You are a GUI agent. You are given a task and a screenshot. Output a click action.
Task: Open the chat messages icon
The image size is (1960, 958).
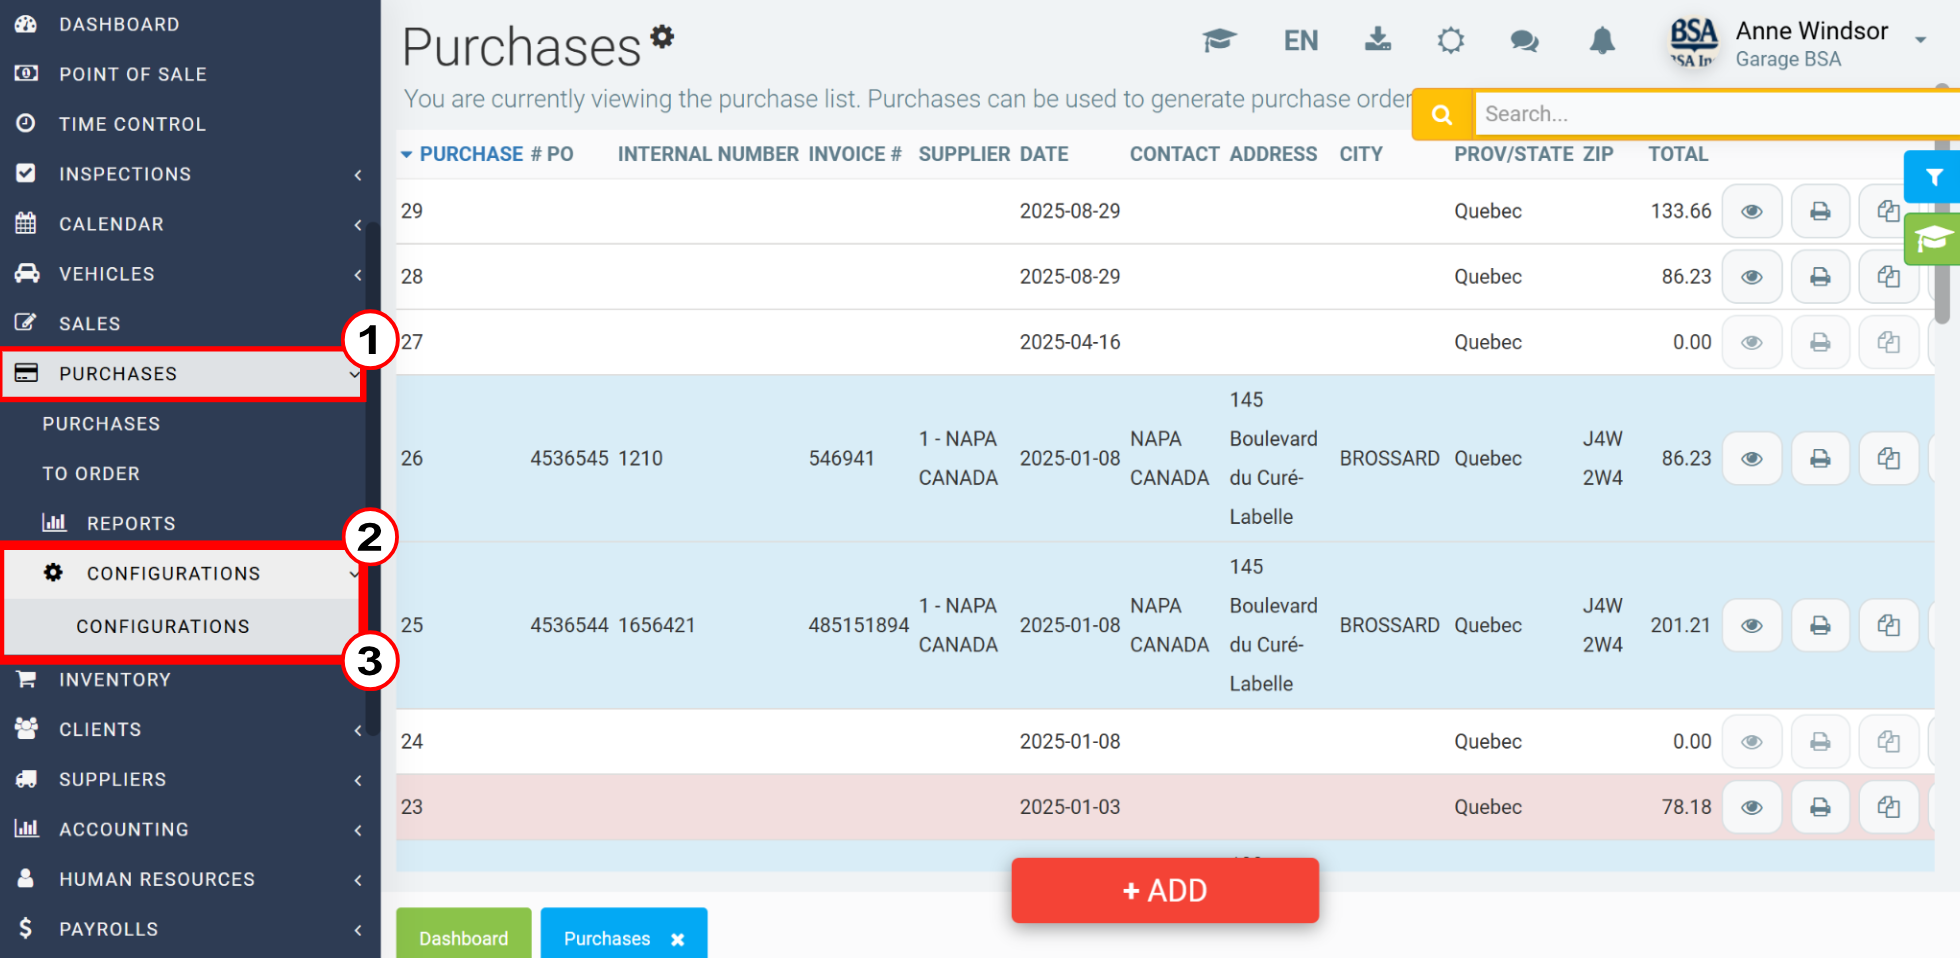coord(1524,40)
